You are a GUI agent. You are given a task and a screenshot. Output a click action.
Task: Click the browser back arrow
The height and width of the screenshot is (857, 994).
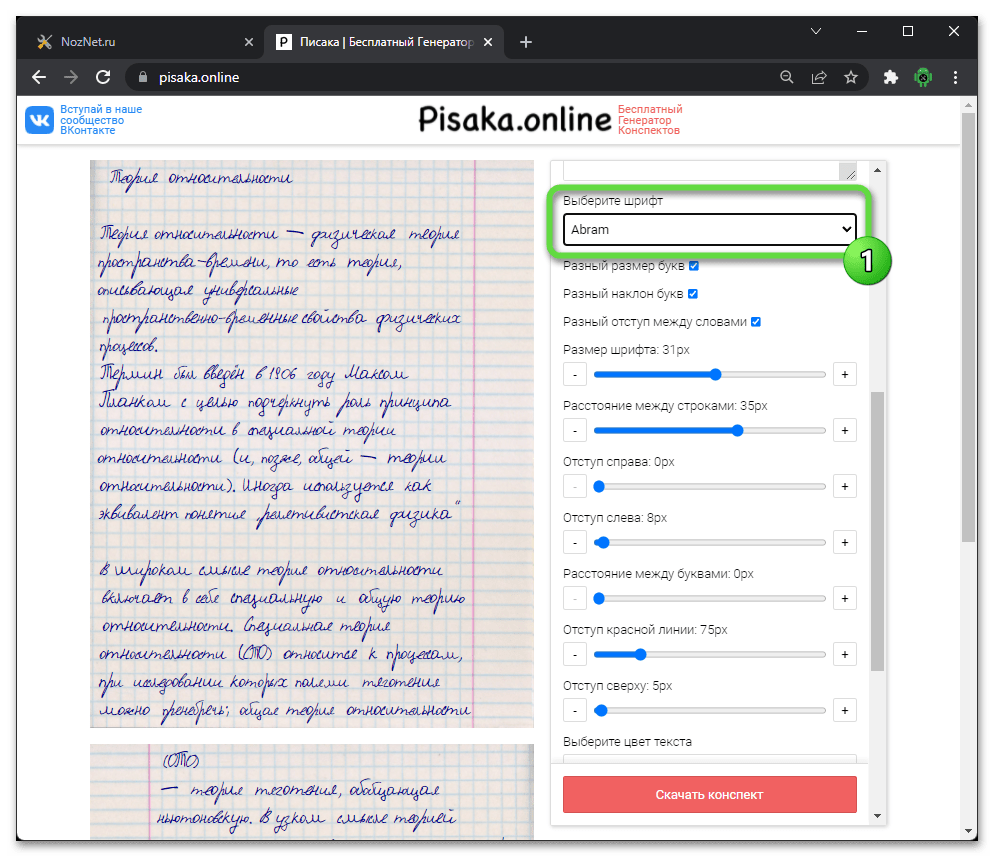[39, 77]
